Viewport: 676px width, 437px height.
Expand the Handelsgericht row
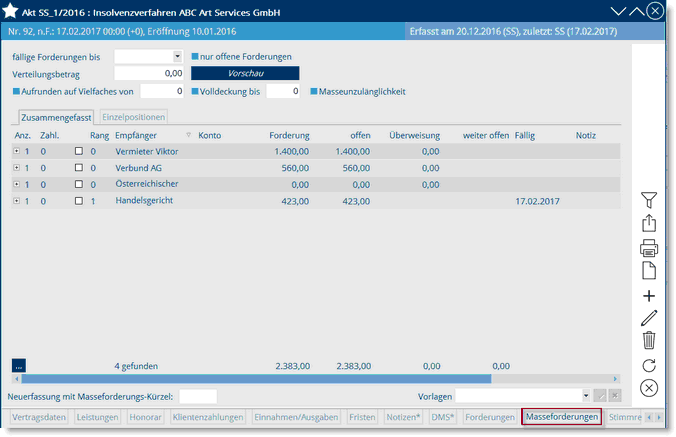(x=16, y=201)
